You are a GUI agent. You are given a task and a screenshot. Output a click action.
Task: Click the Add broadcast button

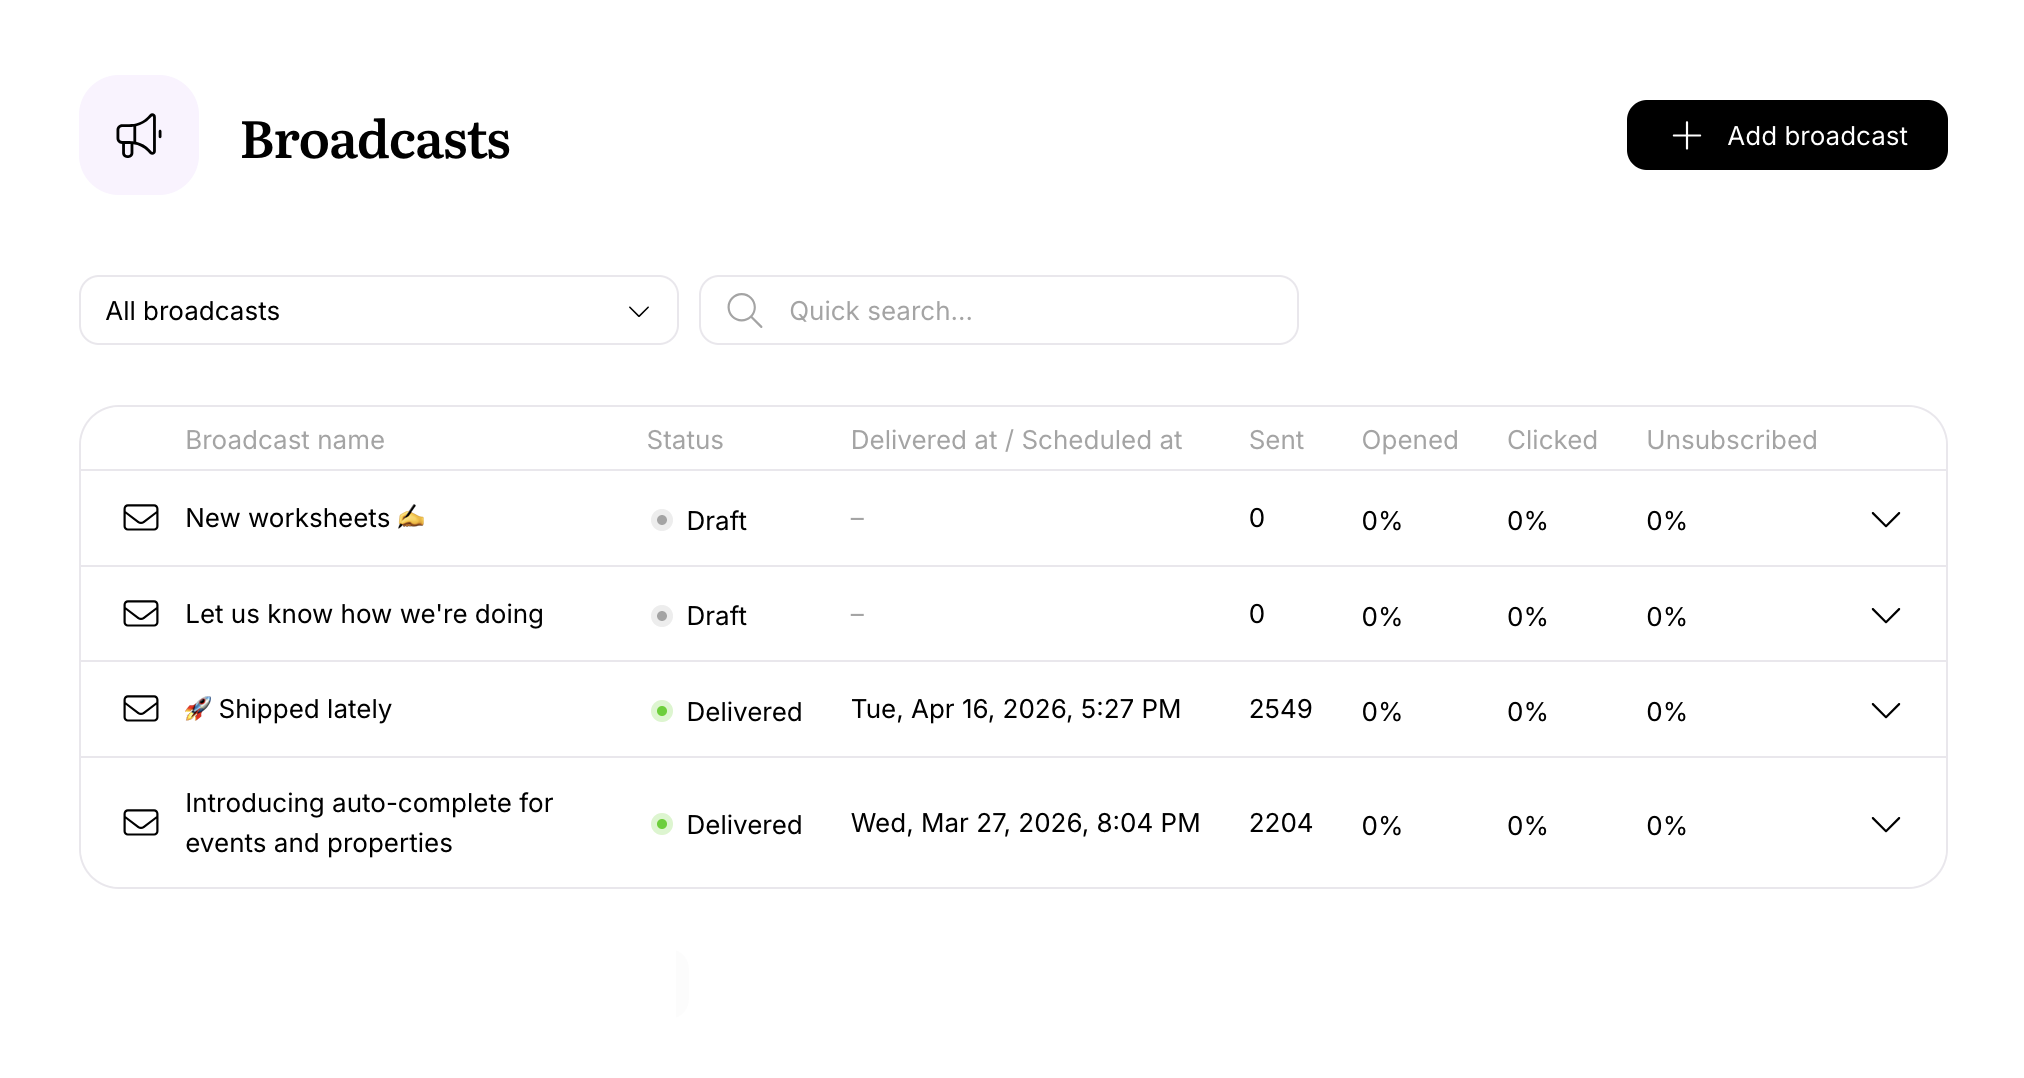pyautogui.click(x=1787, y=135)
